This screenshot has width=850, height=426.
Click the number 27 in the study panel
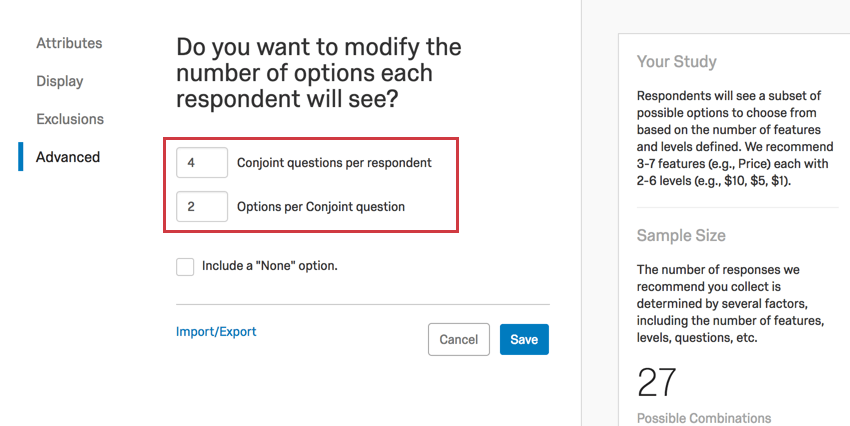coord(657,382)
